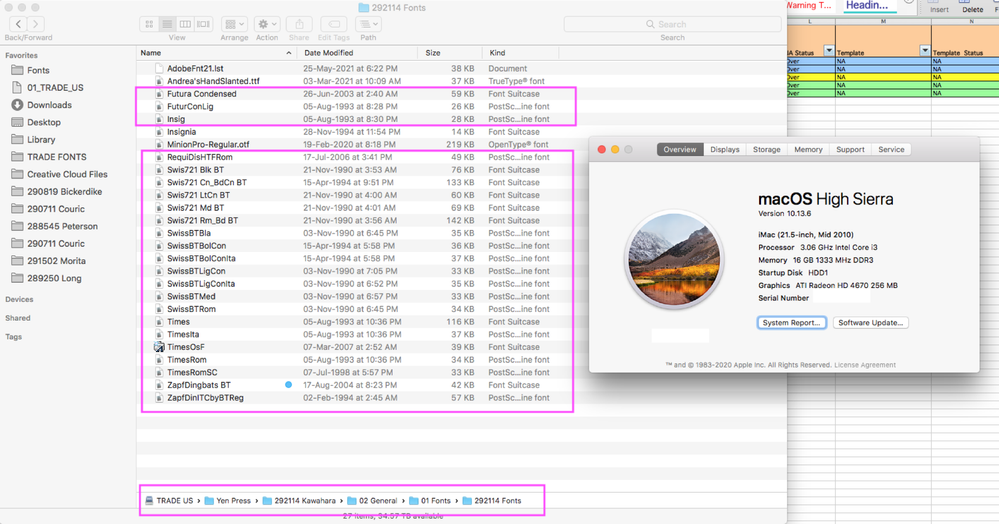Go forward in Finder history
The width and height of the screenshot is (999, 524).
tap(36, 24)
